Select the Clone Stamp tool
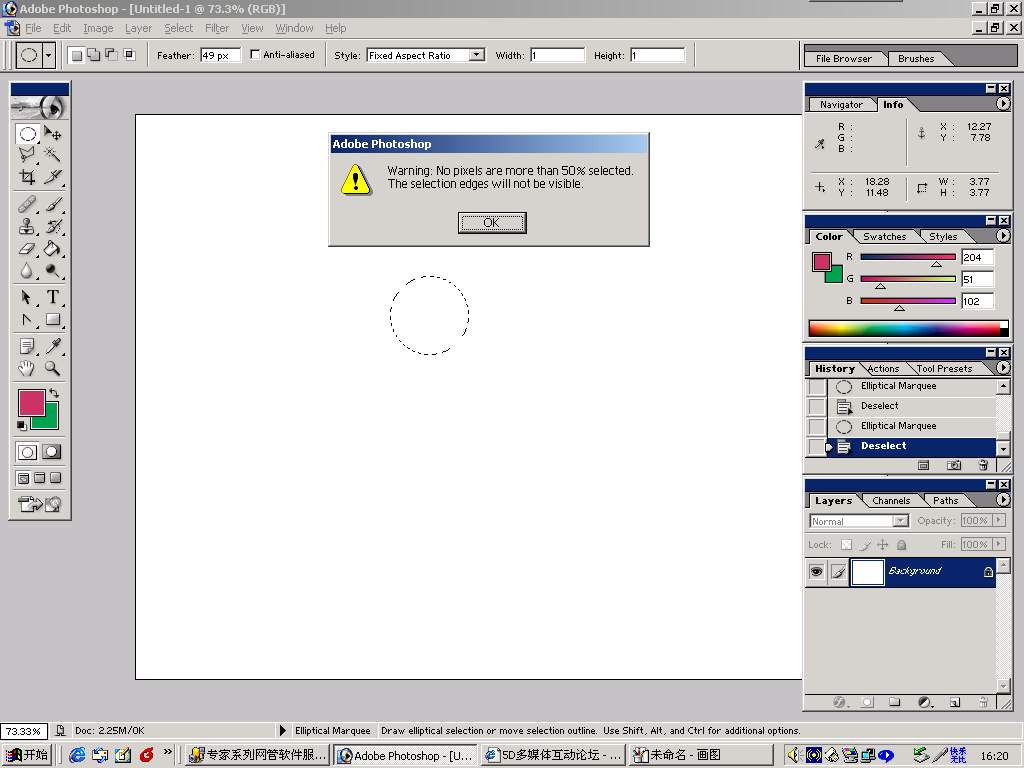Screen dimensions: 1024x768 click(27, 227)
